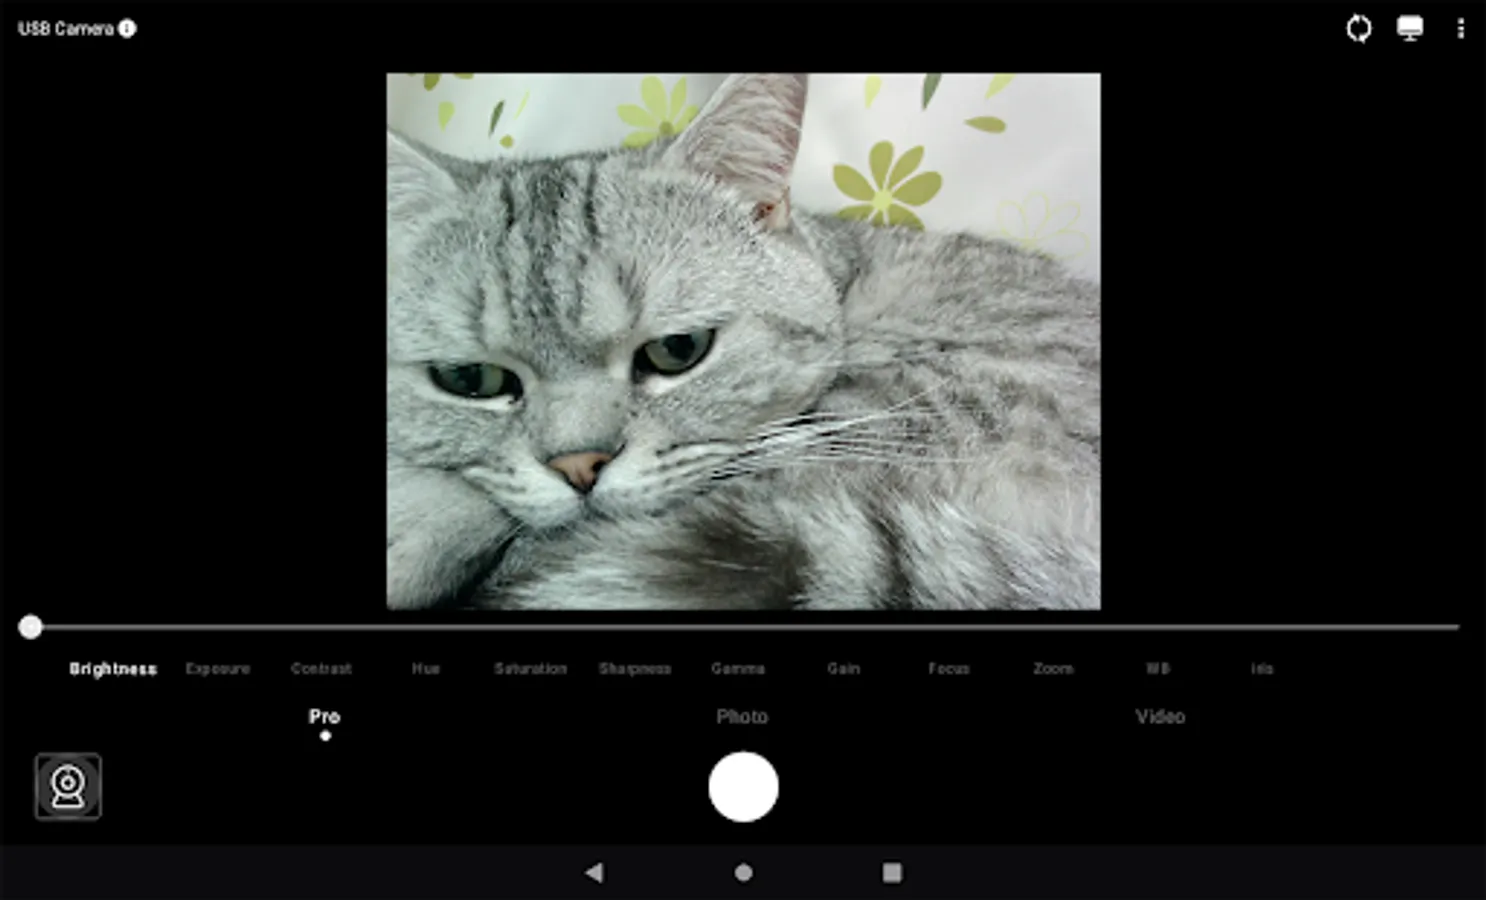Select the Focus control
1486x900 pixels.
tap(948, 668)
